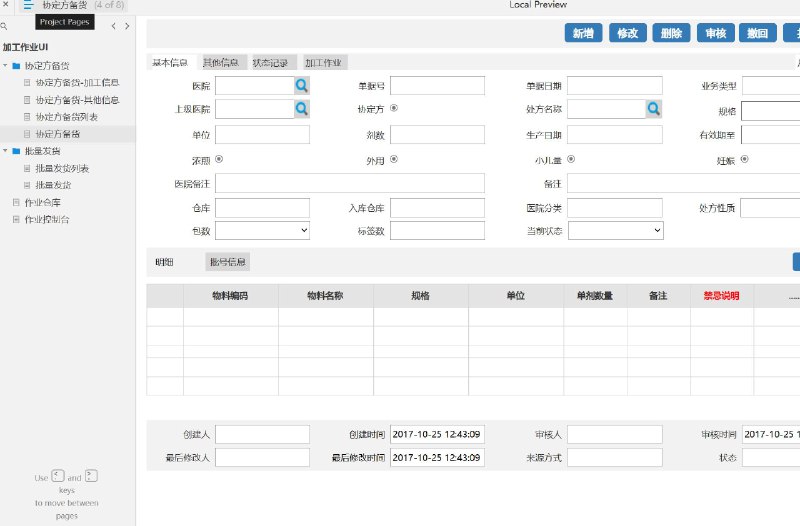
Task: Click the 物料编码 column header
Action: [x=231, y=295]
